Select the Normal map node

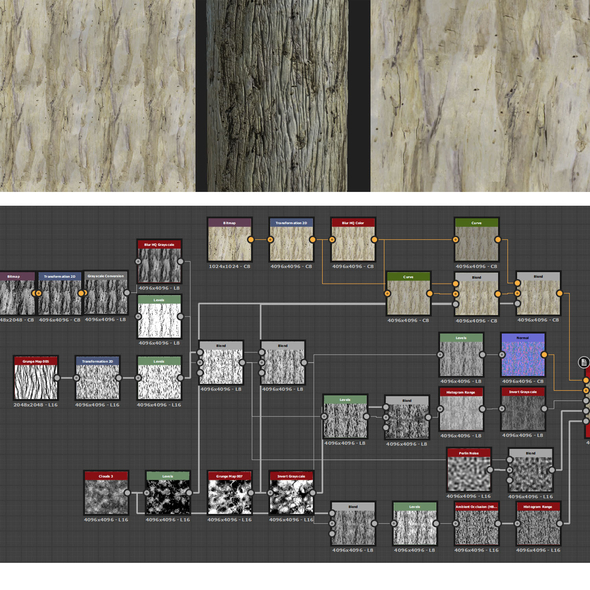click(x=523, y=355)
